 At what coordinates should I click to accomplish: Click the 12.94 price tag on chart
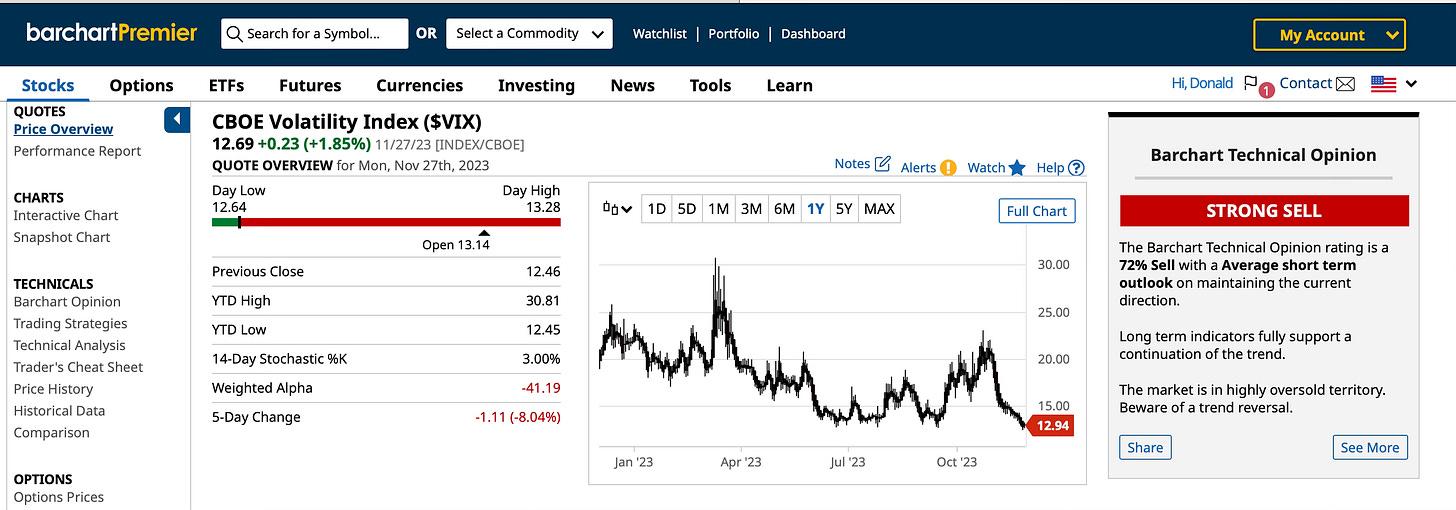point(1049,426)
